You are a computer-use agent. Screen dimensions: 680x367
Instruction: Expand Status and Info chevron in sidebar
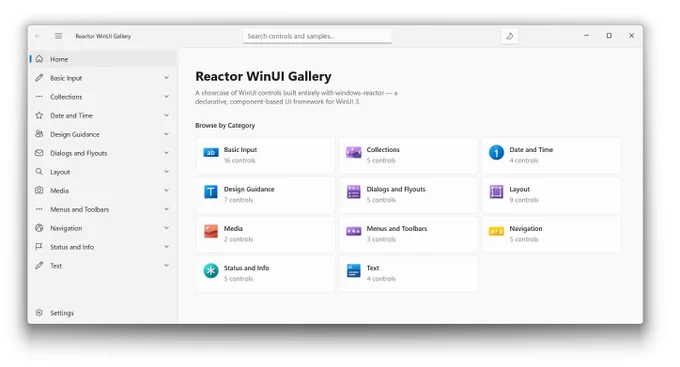tap(167, 247)
